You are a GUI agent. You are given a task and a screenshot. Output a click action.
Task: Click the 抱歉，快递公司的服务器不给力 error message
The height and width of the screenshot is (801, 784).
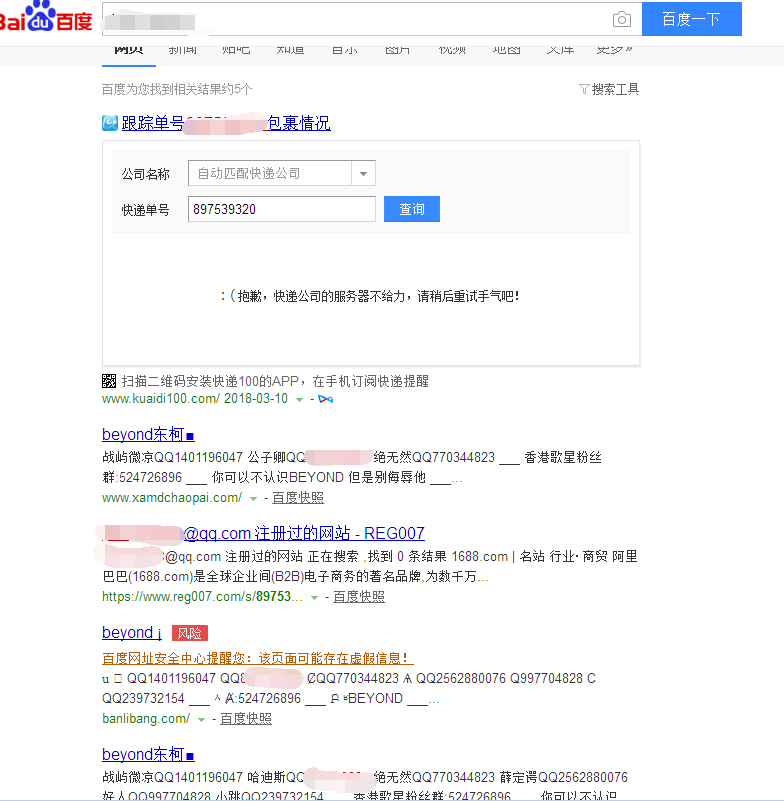pyautogui.click(x=370, y=296)
